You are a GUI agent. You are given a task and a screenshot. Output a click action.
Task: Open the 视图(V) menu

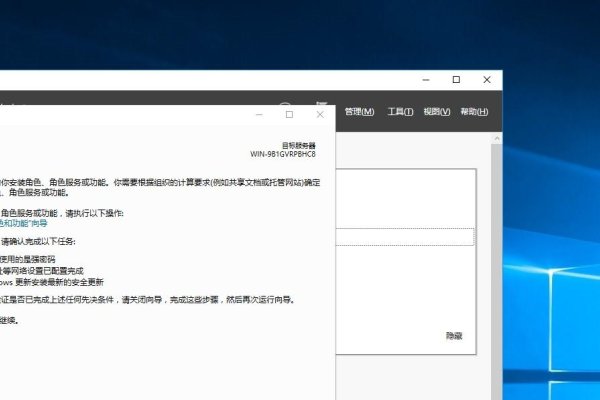click(x=437, y=111)
